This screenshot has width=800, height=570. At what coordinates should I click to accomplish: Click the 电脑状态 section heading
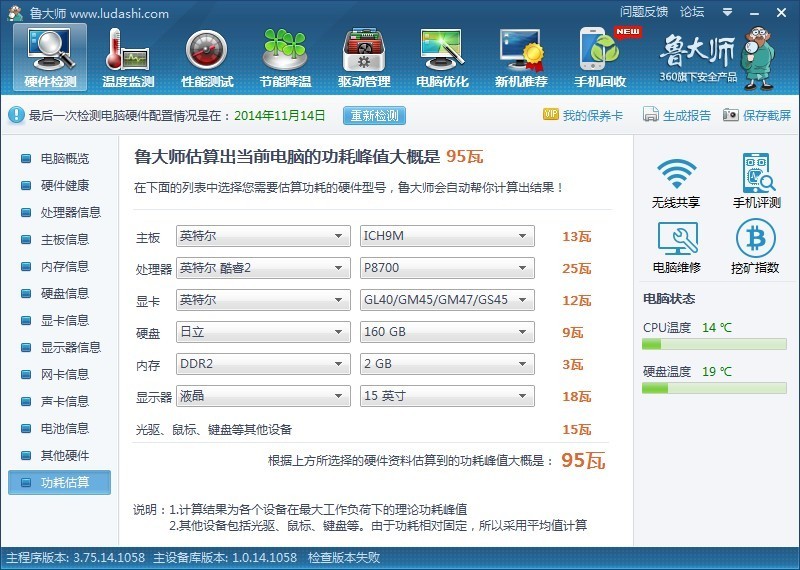tap(669, 299)
